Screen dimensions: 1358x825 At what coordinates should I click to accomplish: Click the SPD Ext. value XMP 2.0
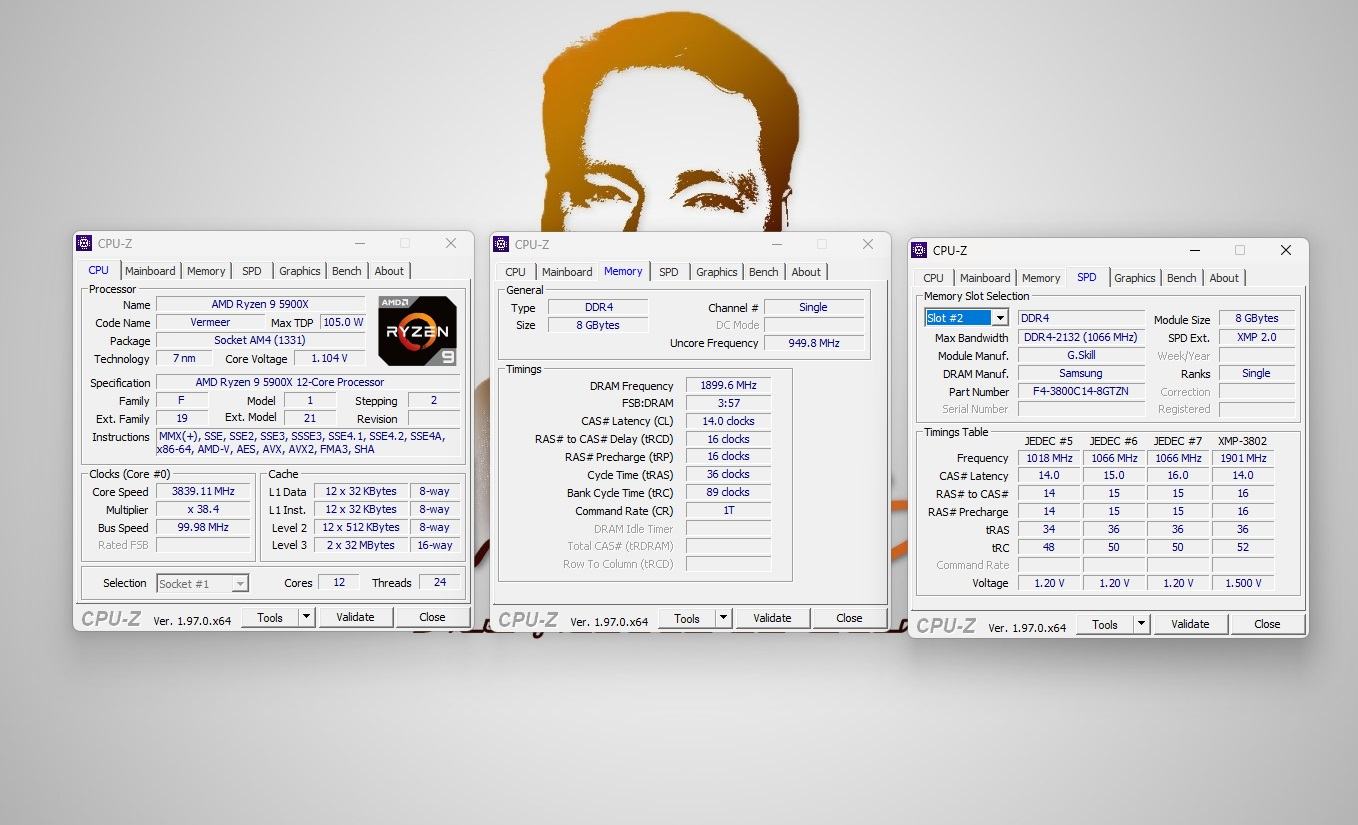point(1256,337)
